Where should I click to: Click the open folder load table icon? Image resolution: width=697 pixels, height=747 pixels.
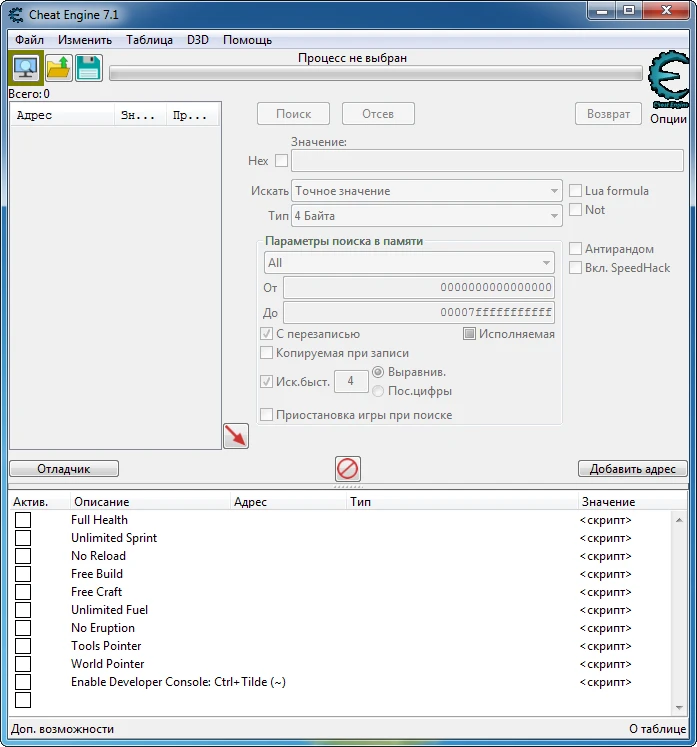point(59,68)
